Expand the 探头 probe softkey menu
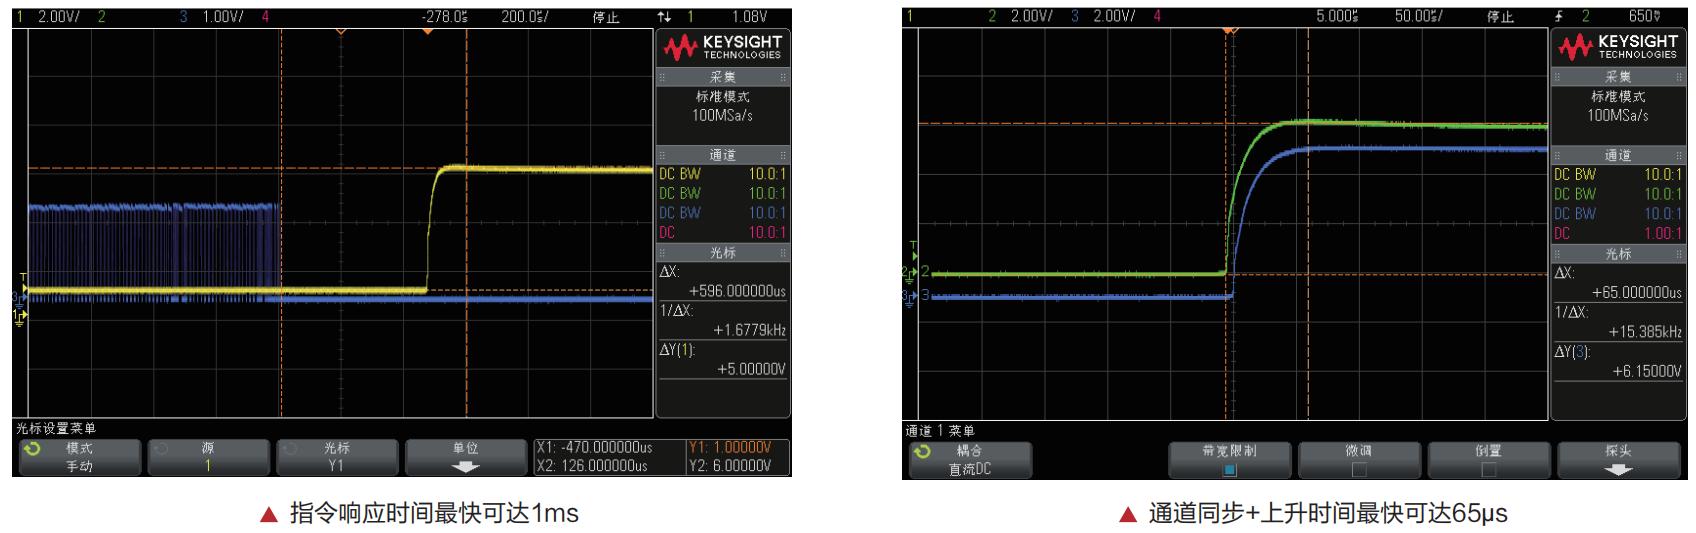This screenshot has height=533, width=1696. 1617,460
